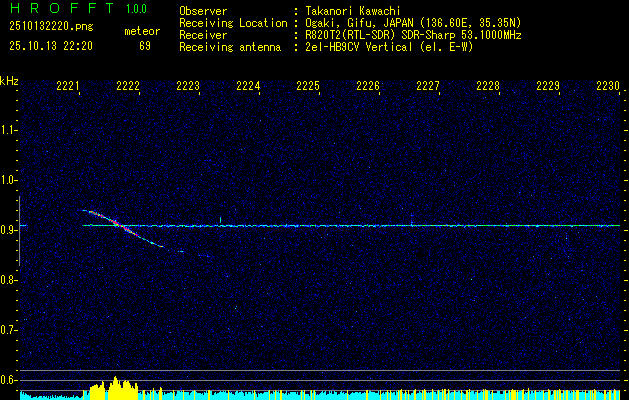Select the 2227 time axis label
629x400 pixels.
[x=428, y=87]
